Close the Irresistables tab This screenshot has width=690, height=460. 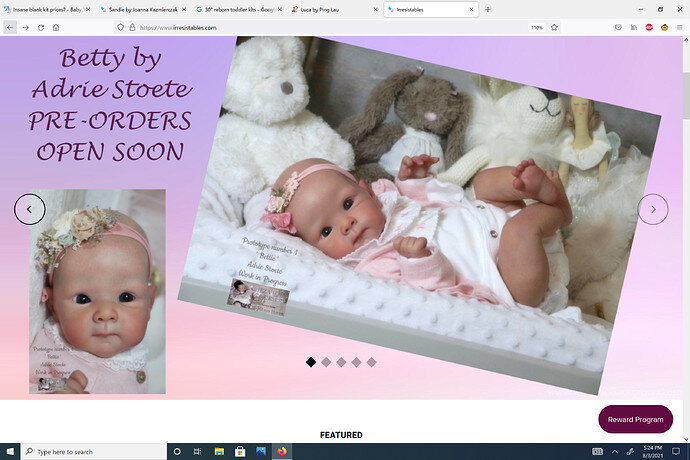[471, 9]
